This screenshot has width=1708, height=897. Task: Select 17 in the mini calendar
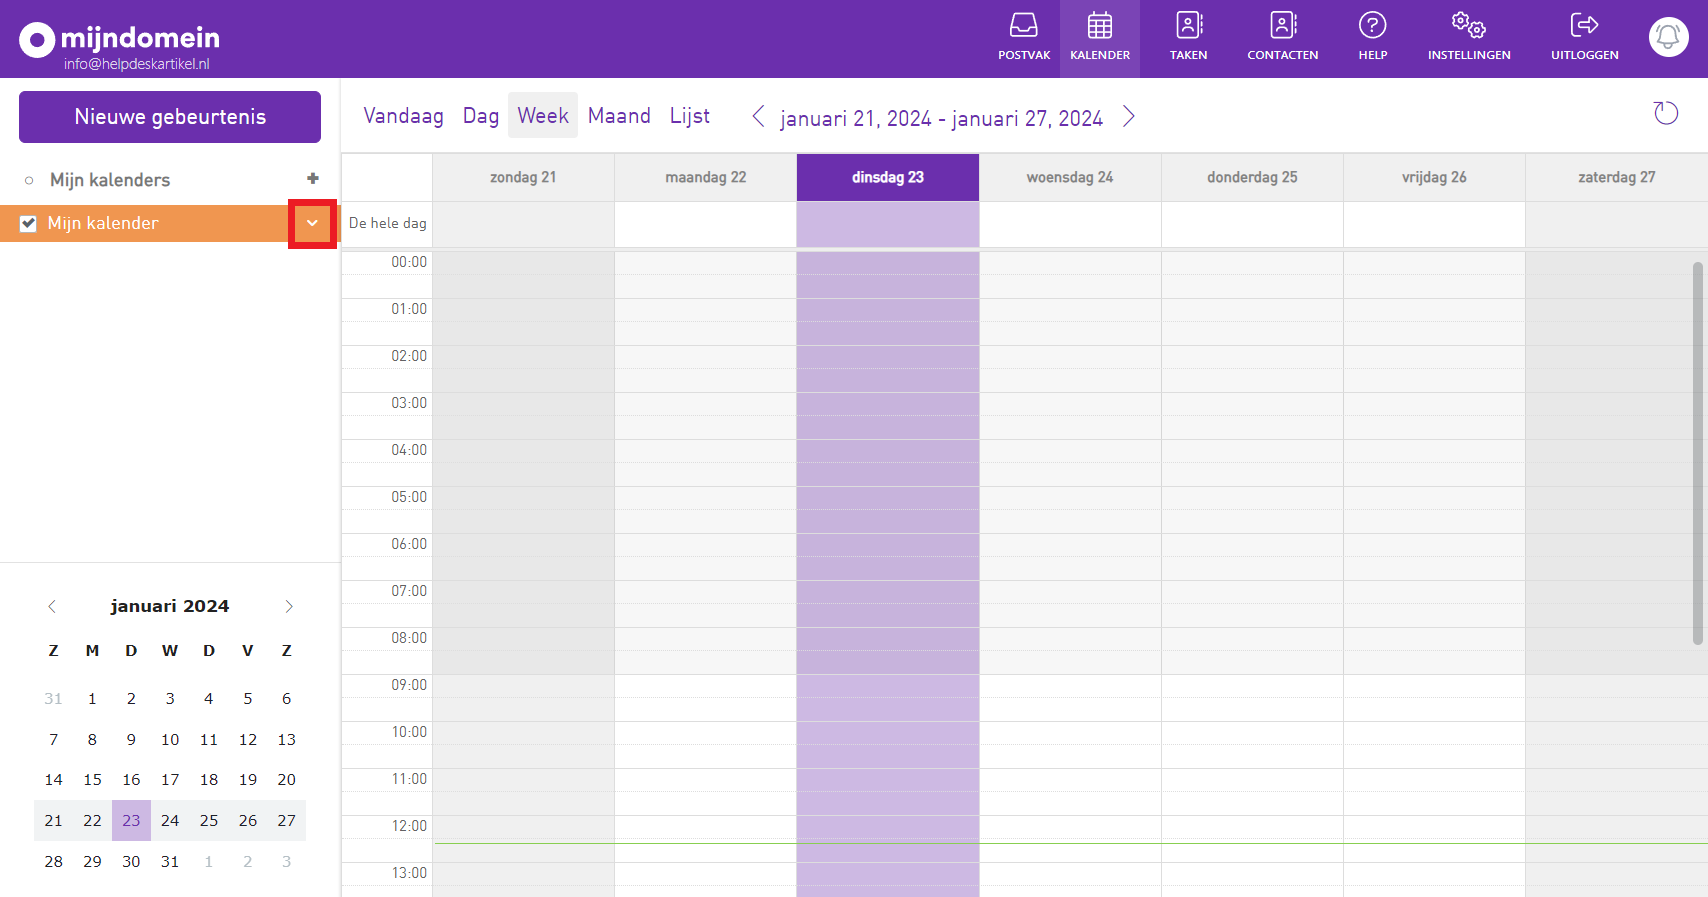(x=170, y=780)
